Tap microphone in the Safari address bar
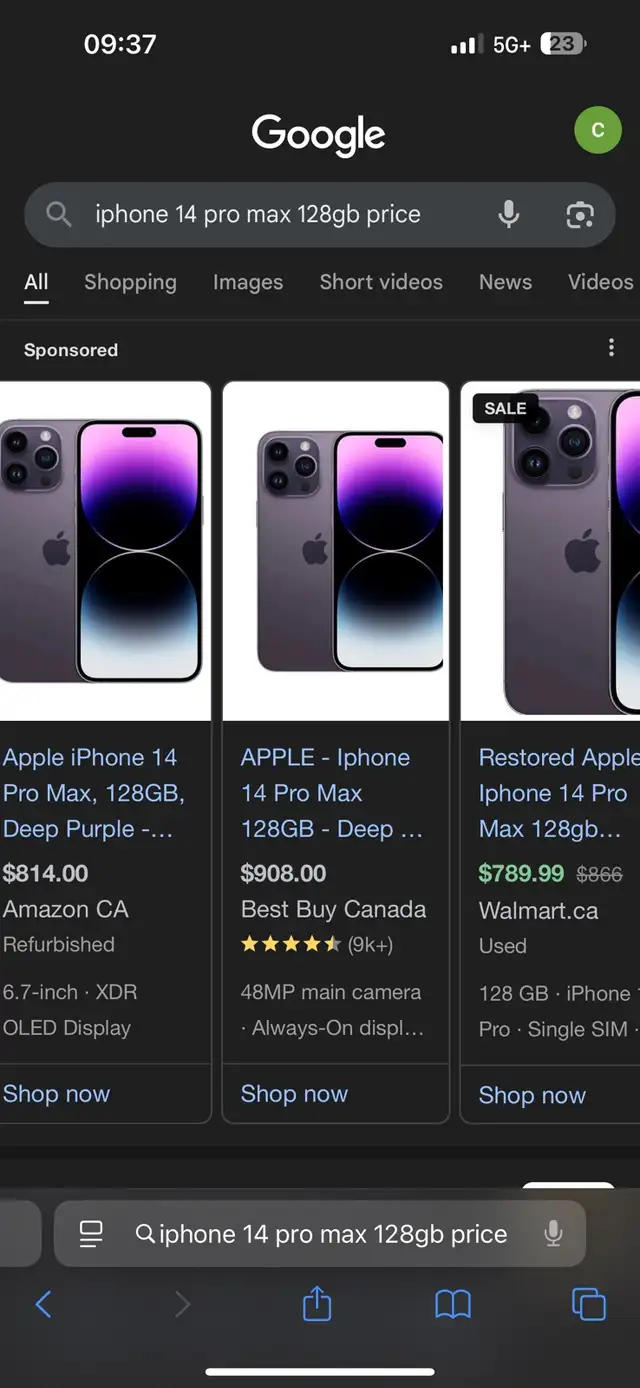 point(553,1234)
